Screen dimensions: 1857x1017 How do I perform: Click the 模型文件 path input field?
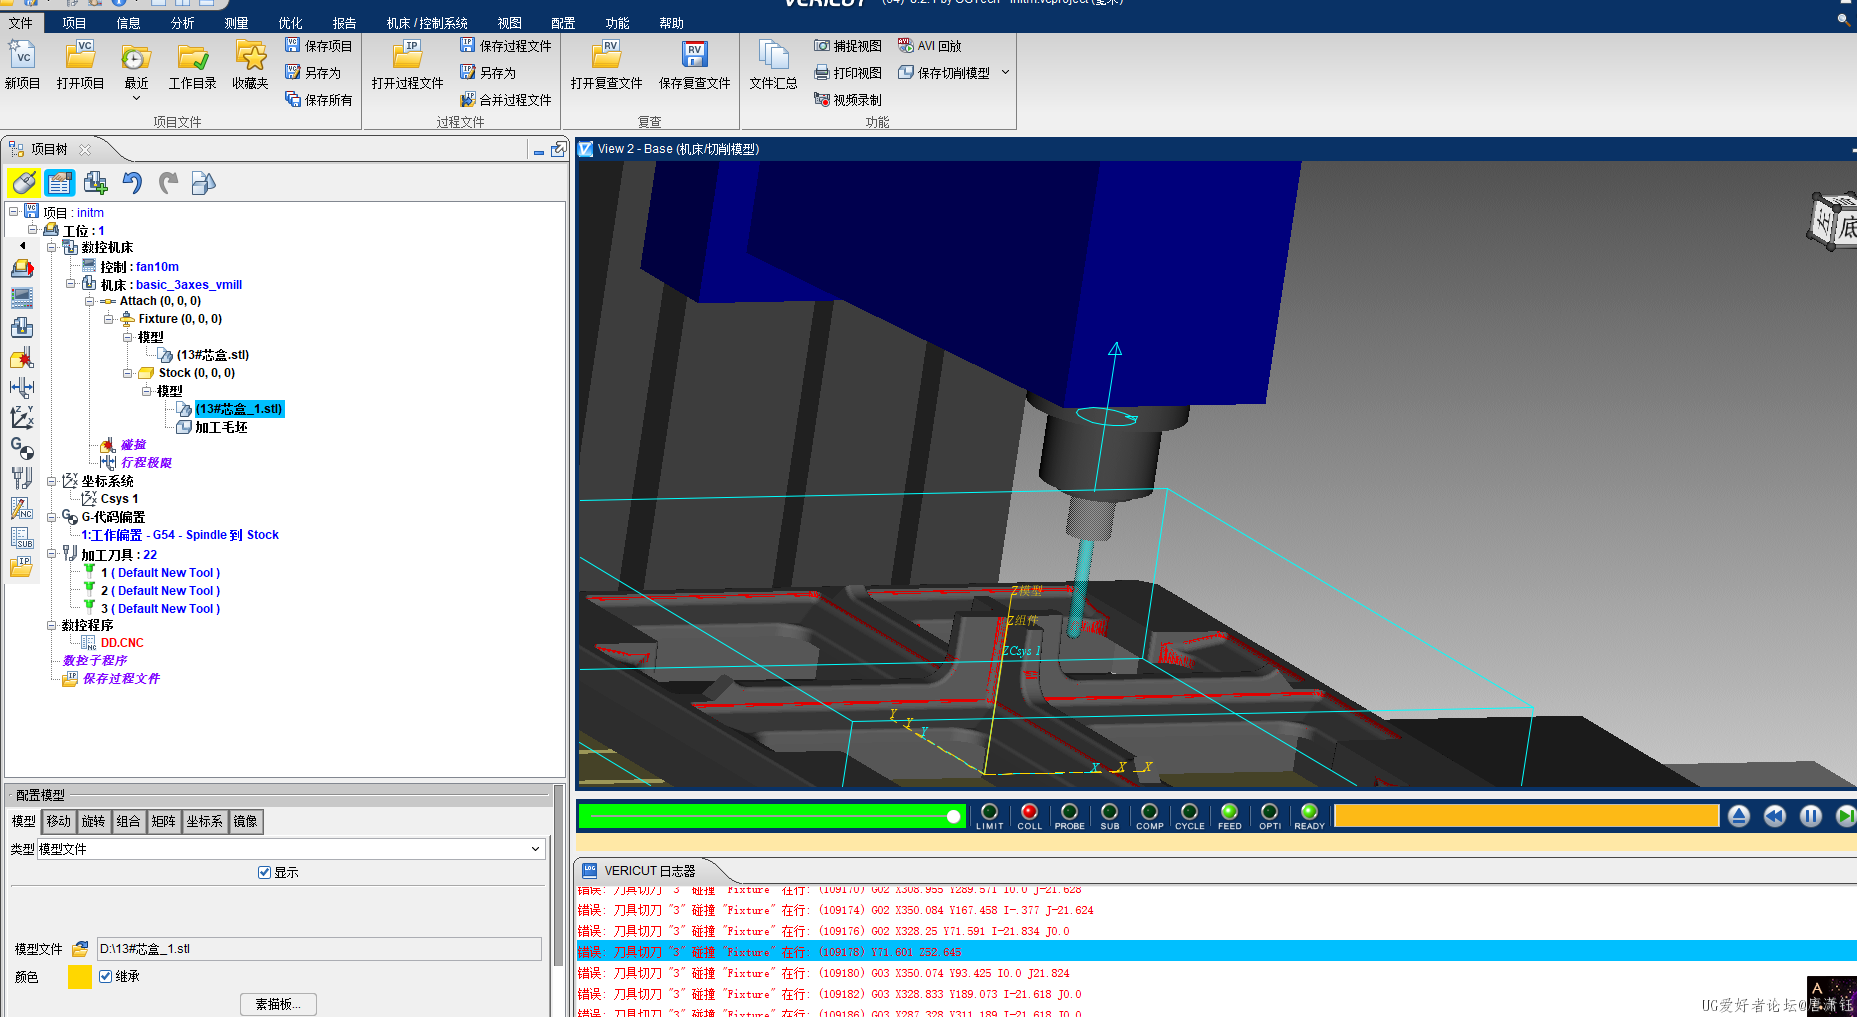pos(319,949)
